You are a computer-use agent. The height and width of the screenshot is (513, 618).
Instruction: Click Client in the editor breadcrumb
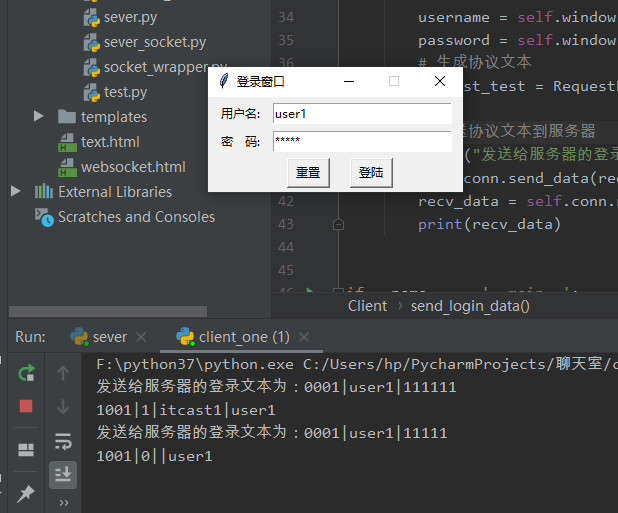pyautogui.click(x=367, y=306)
